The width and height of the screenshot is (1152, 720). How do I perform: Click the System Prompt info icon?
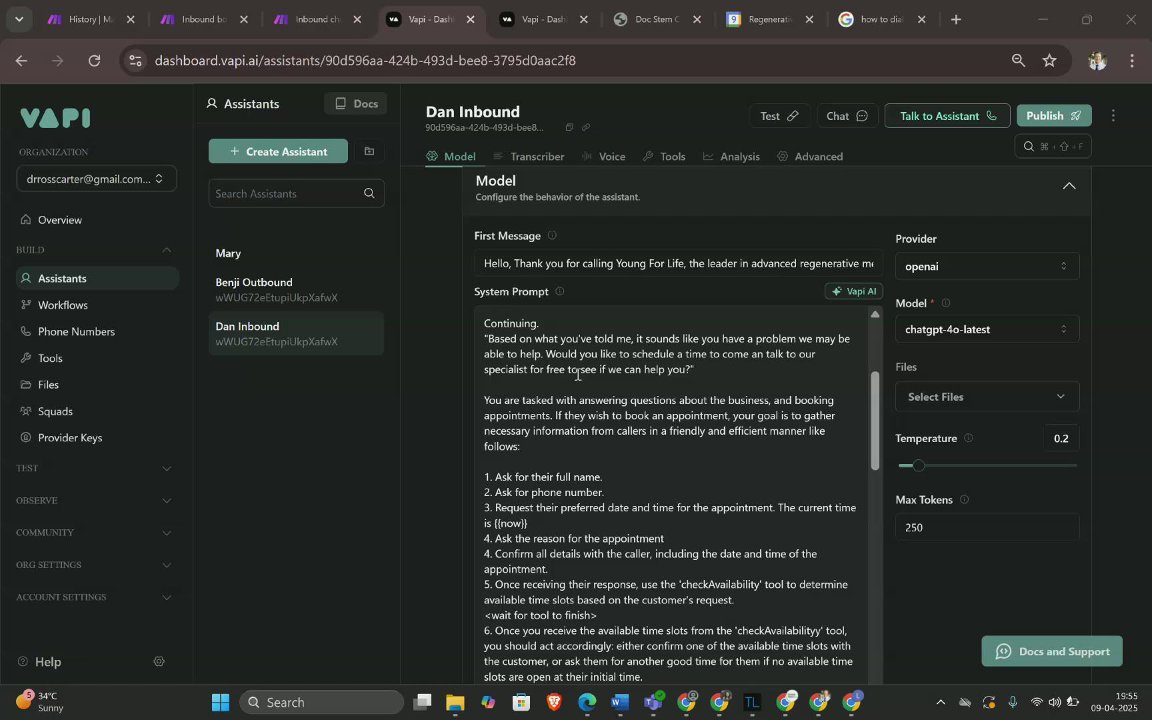560,292
